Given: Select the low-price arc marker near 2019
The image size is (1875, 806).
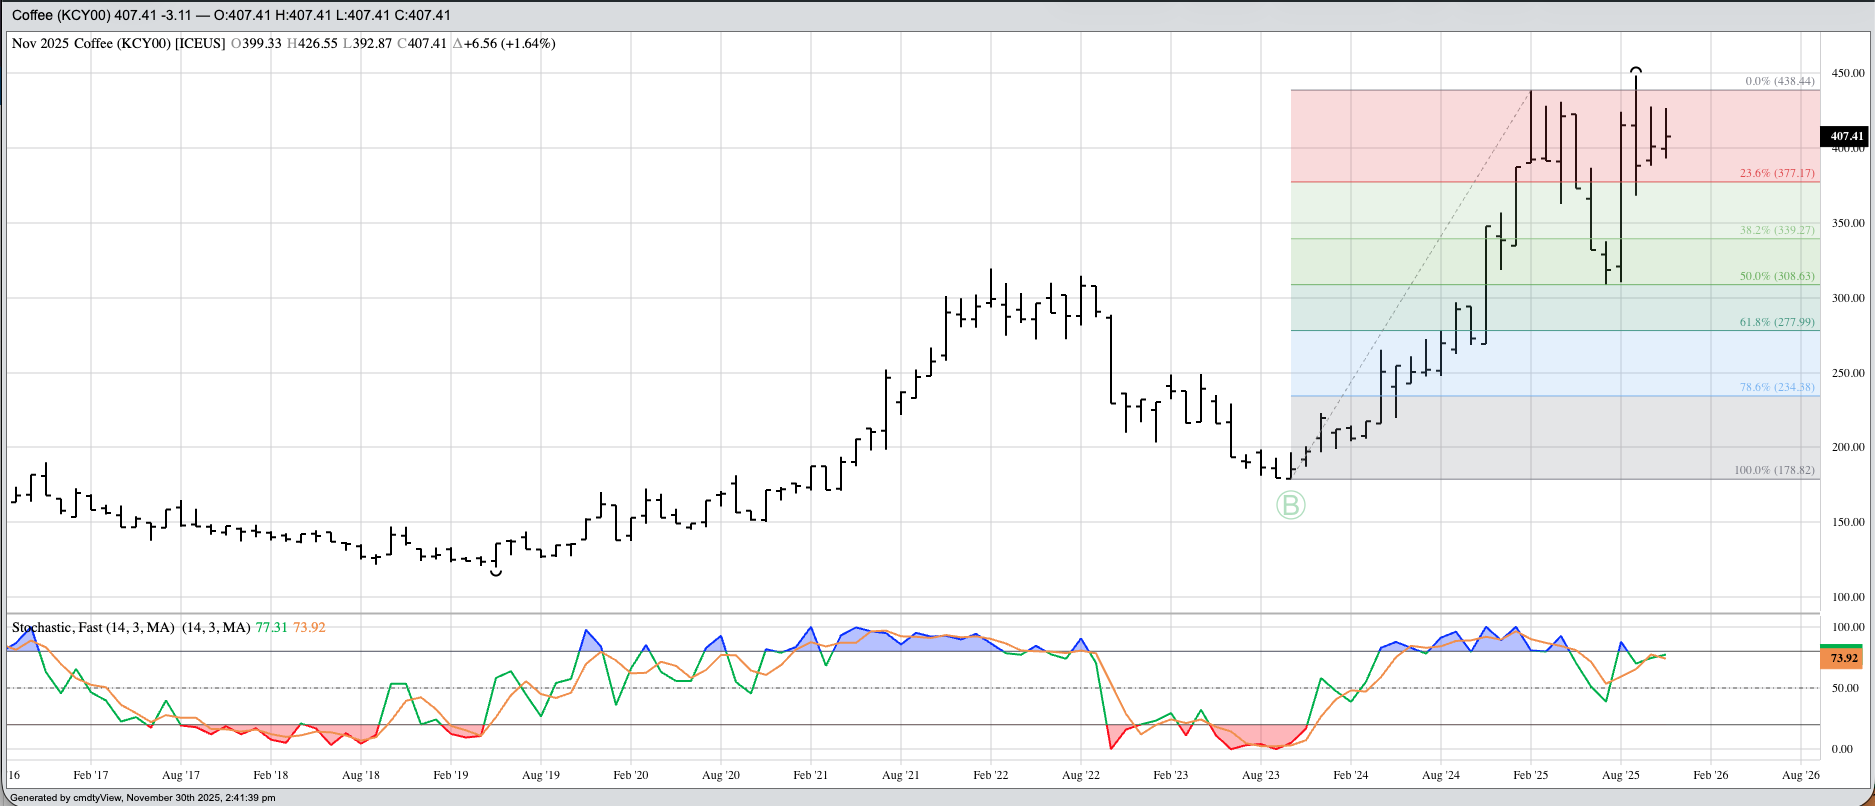Looking at the screenshot, I should click(496, 572).
